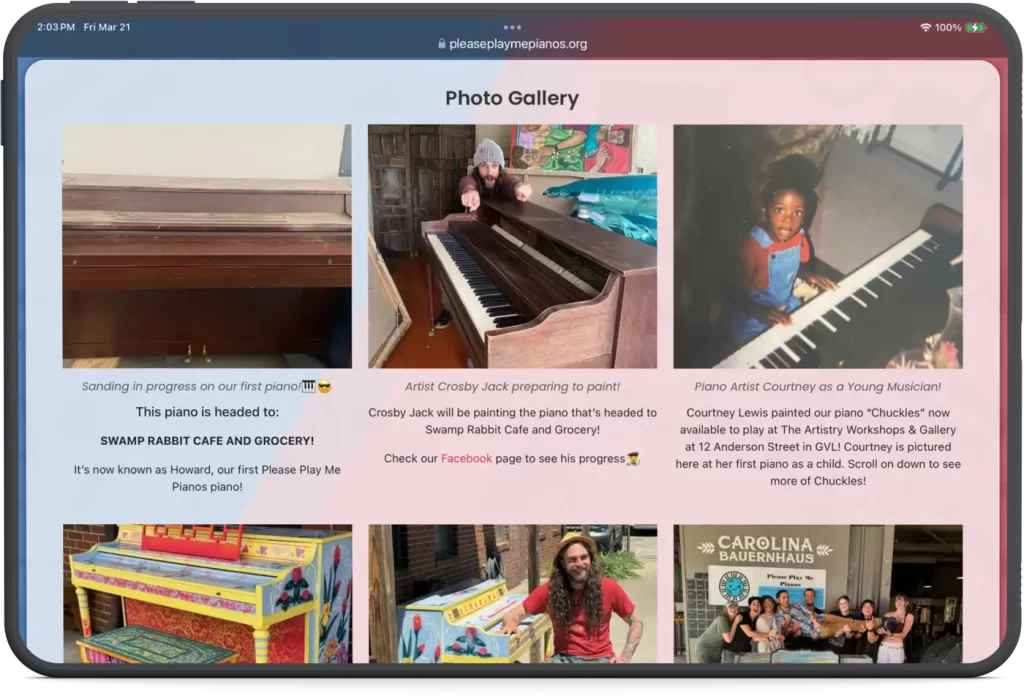The image size is (1024, 699).
Task: Tap the sunglasses emoji in the sanding caption
Action: [323, 386]
